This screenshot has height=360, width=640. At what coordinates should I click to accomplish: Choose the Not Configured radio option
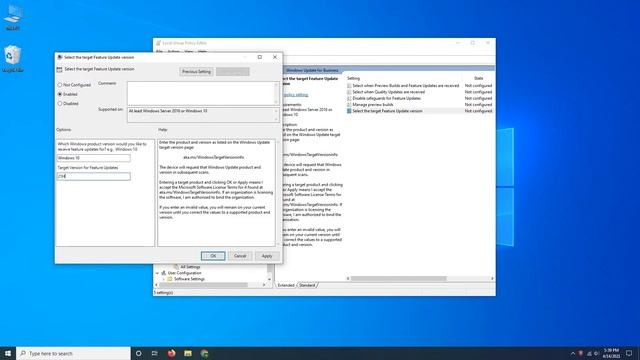(x=60, y=85)
